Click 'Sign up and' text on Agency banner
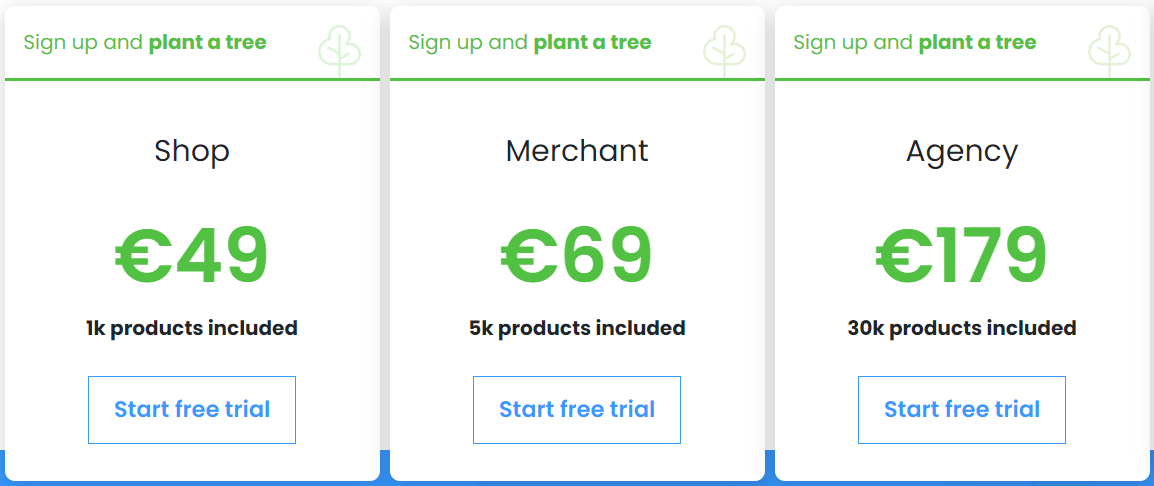 (853, 43)
